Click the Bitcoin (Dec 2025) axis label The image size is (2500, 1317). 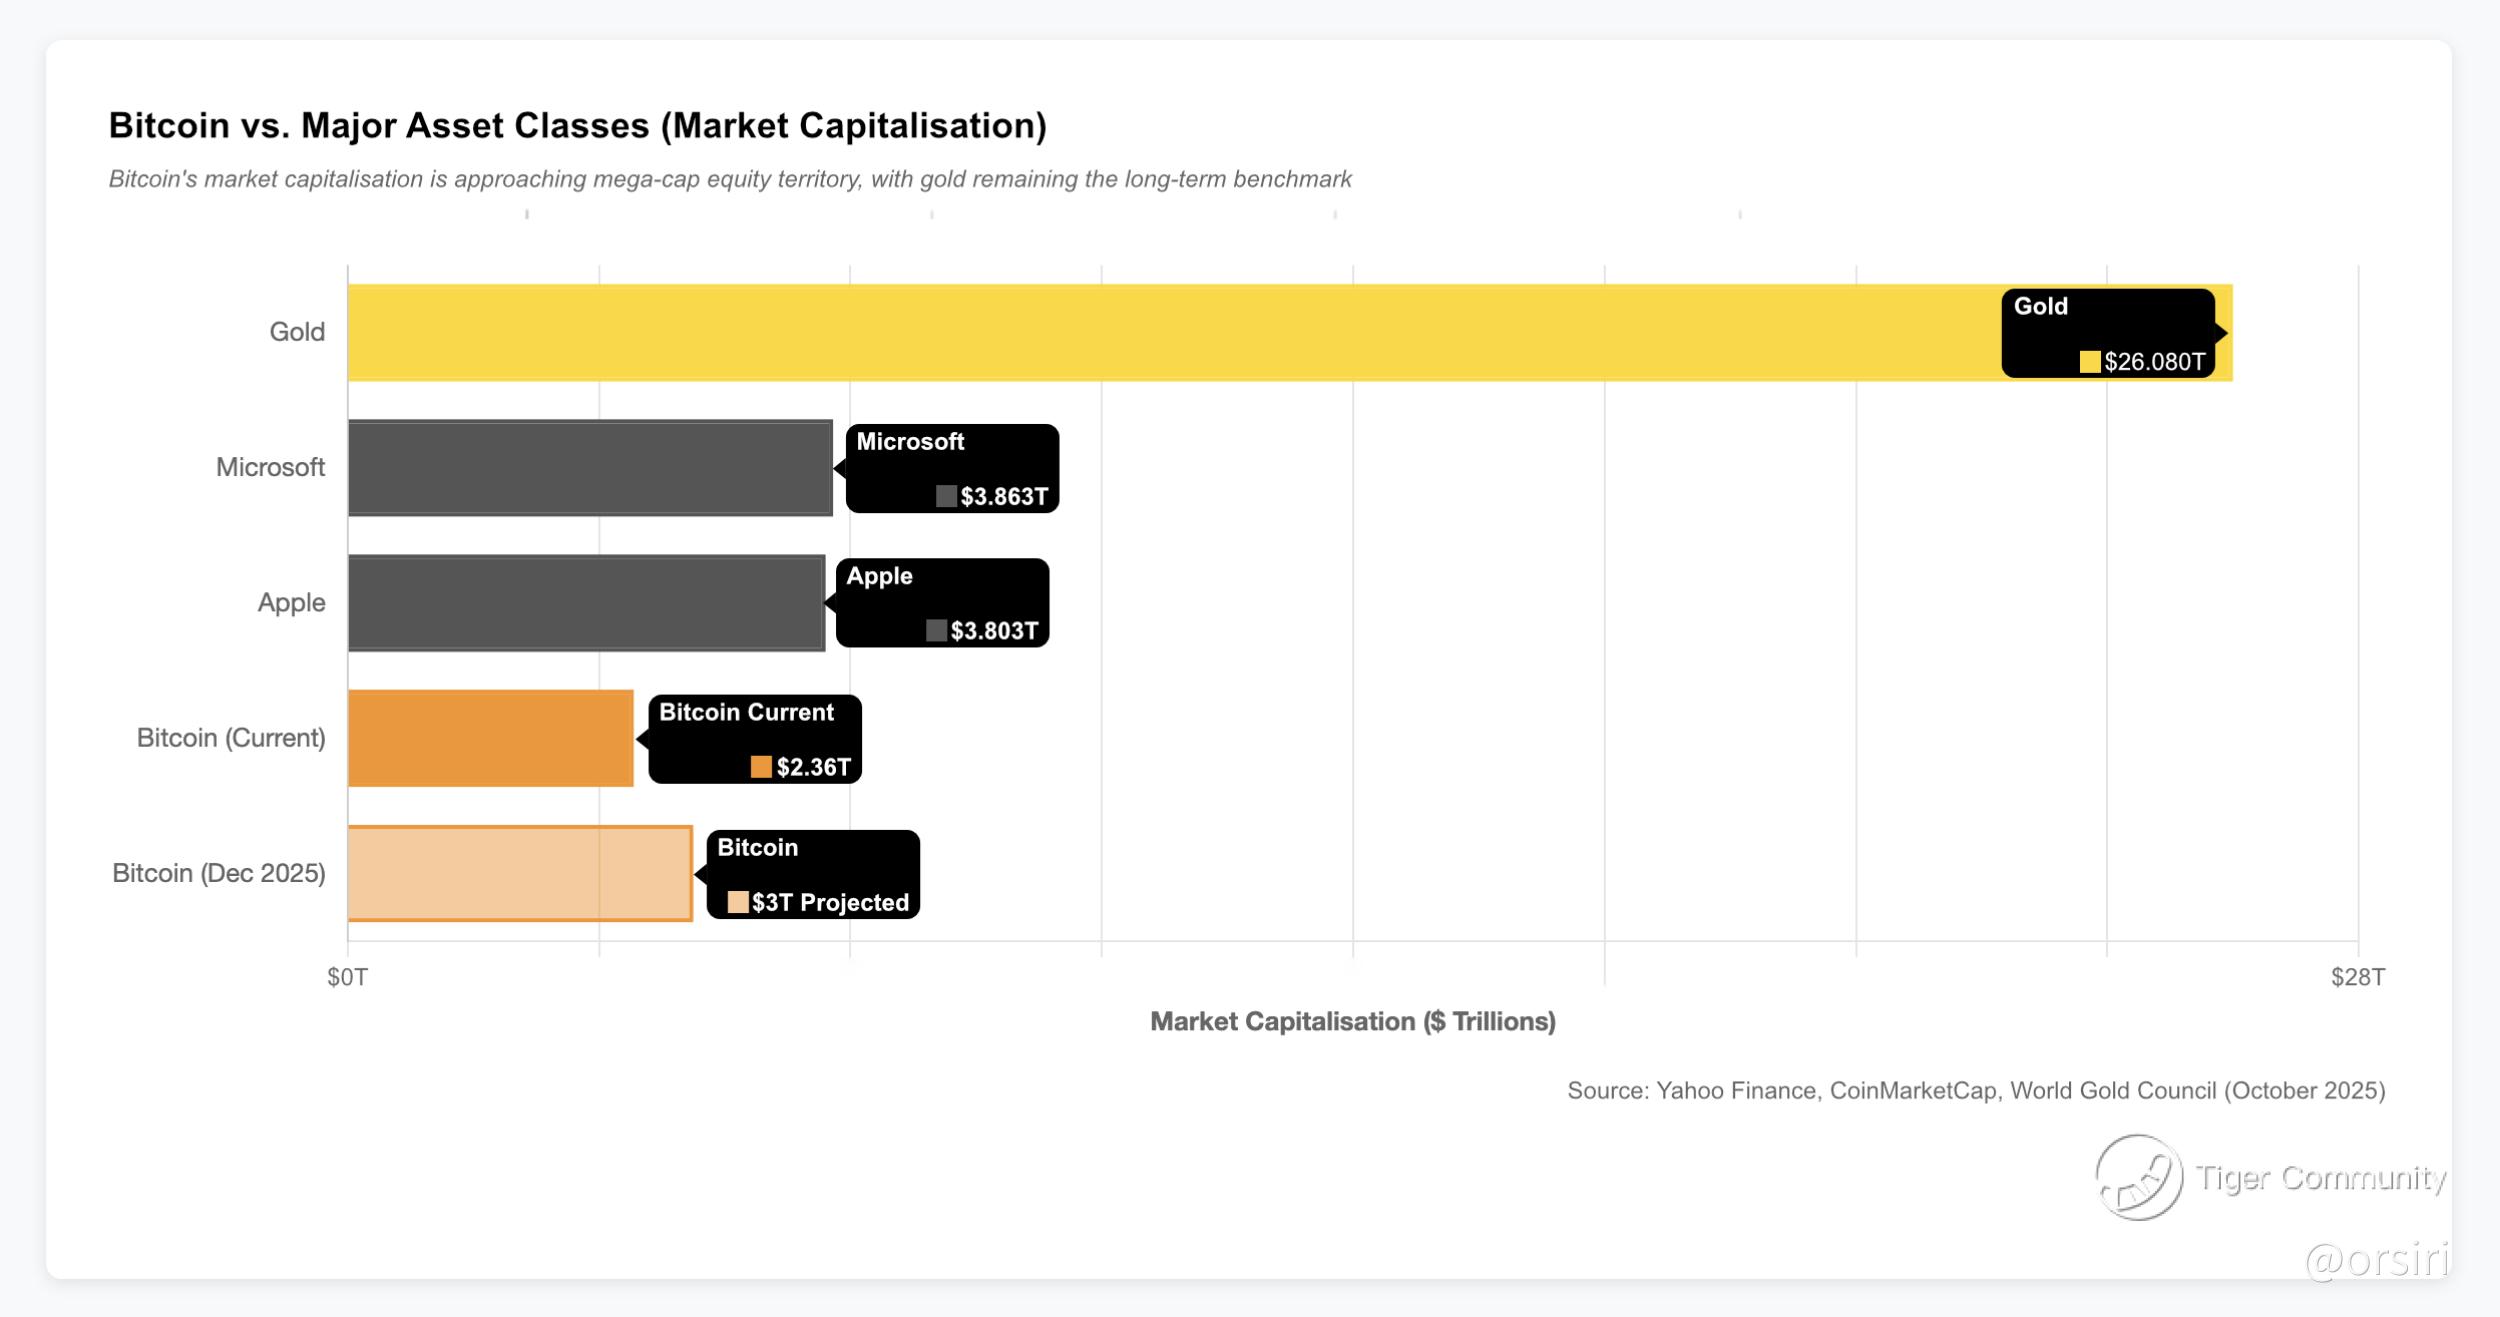[219, 873]
